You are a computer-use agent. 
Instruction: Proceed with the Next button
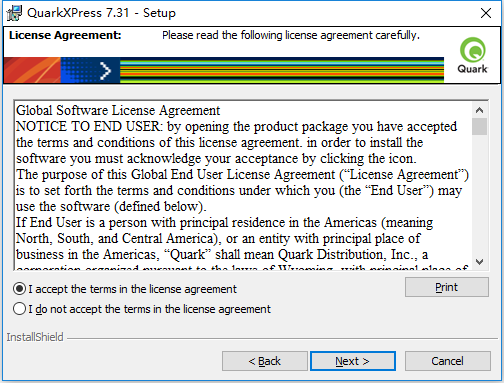(353, 361)
